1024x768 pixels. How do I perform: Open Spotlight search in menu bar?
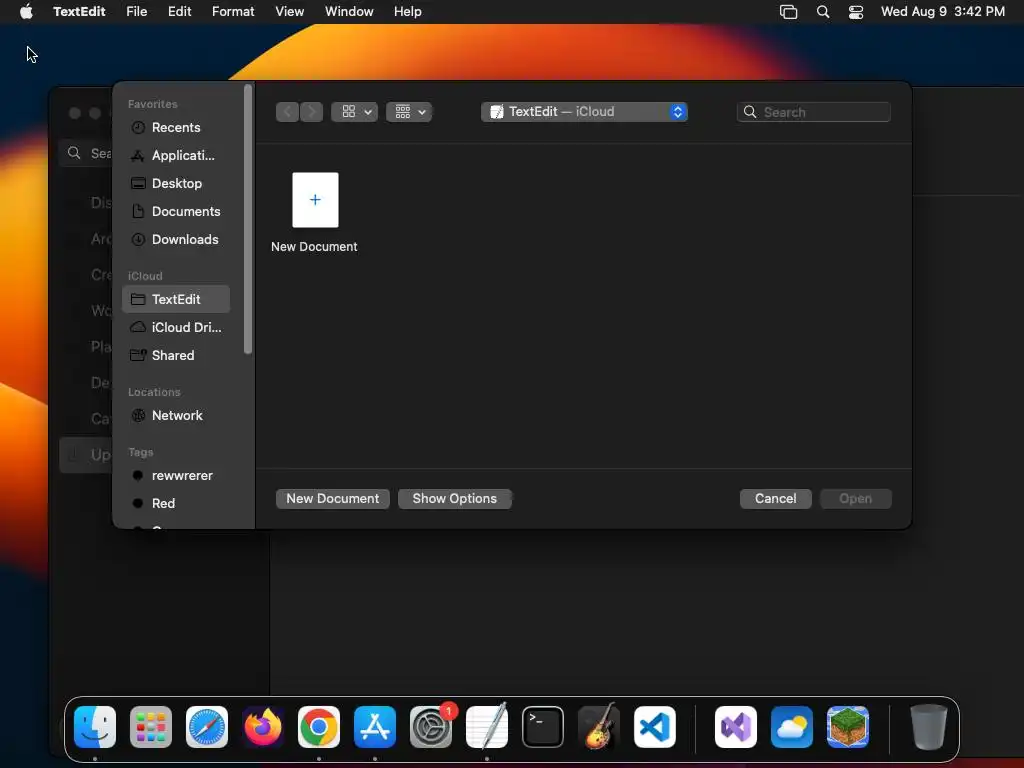[823, 11]
